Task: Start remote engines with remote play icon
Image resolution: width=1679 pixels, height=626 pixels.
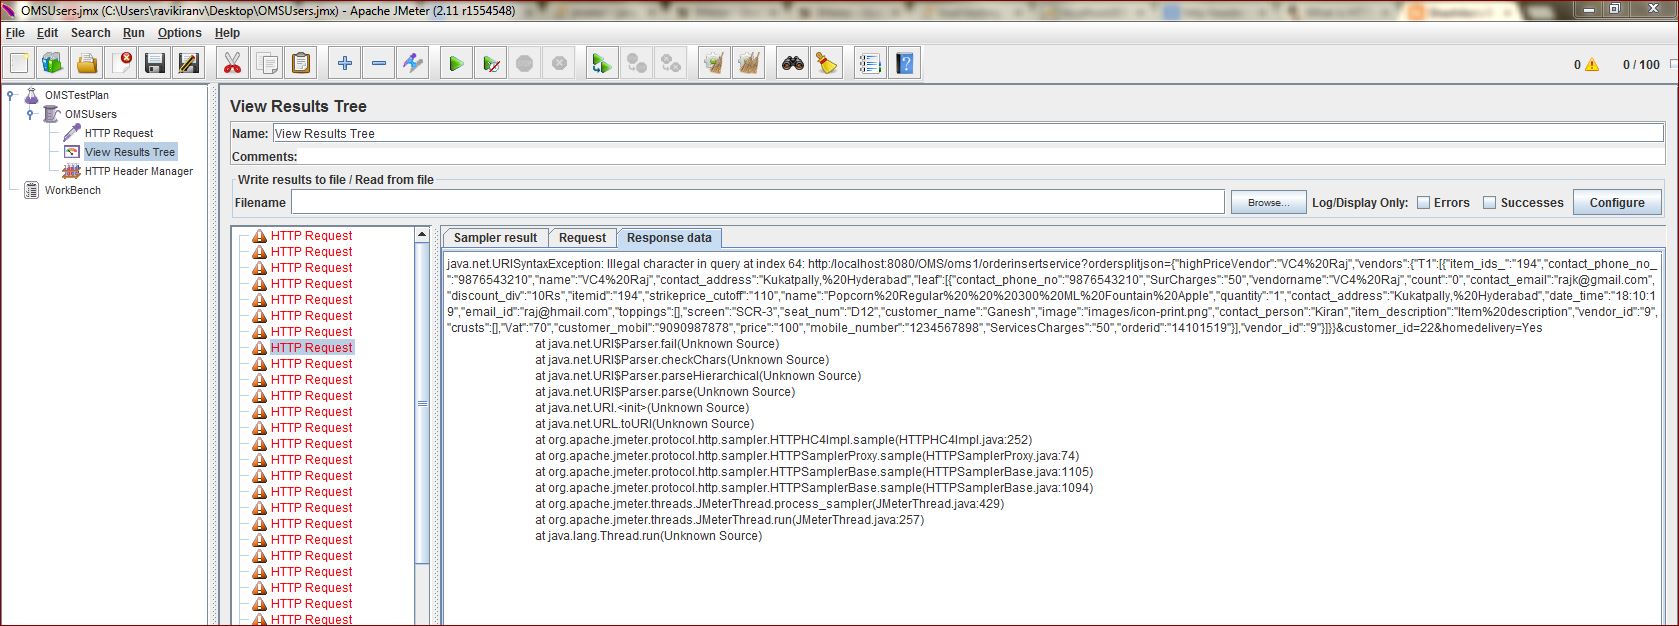Action: coord(602,64)
